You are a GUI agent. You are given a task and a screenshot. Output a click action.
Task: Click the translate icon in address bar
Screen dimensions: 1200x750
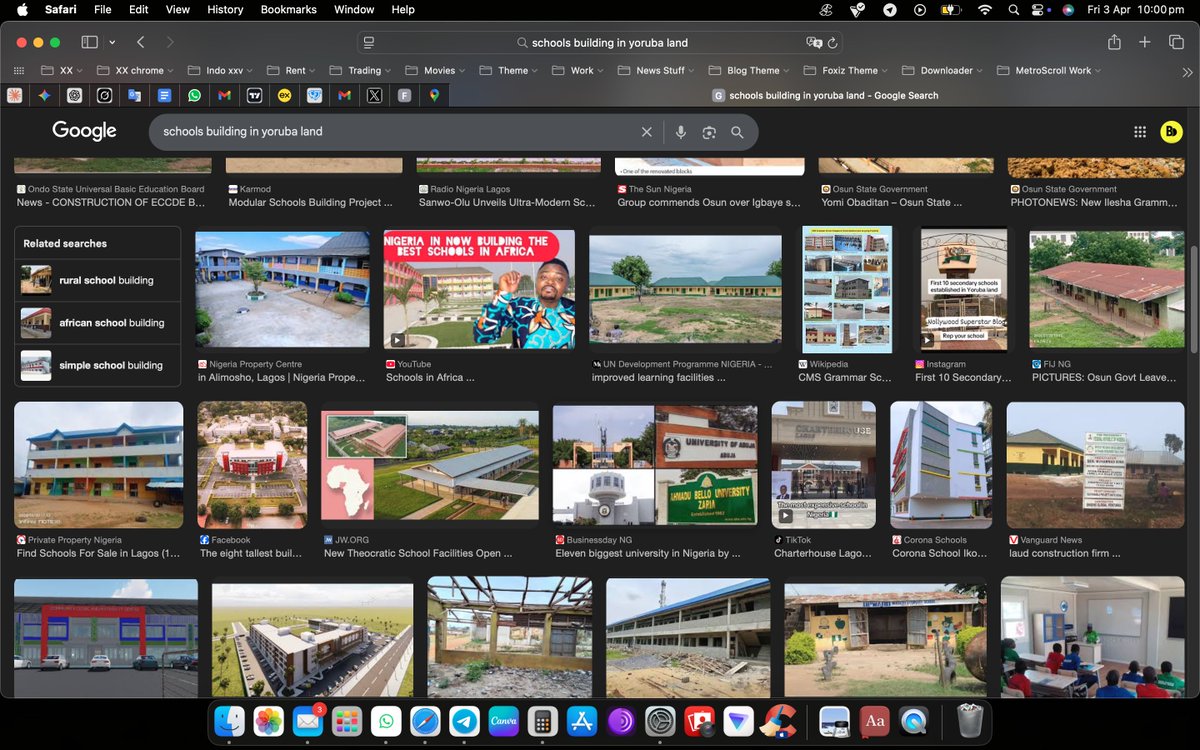813,43
